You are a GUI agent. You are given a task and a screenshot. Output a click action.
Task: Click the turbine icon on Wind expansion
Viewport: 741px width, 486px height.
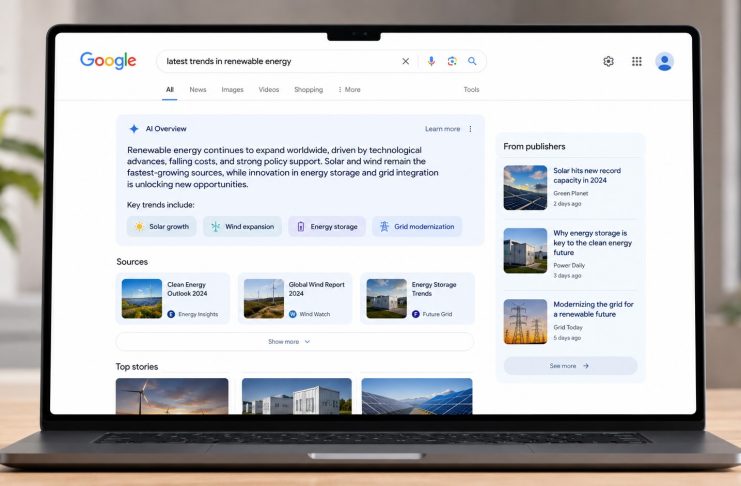(215, 226)
